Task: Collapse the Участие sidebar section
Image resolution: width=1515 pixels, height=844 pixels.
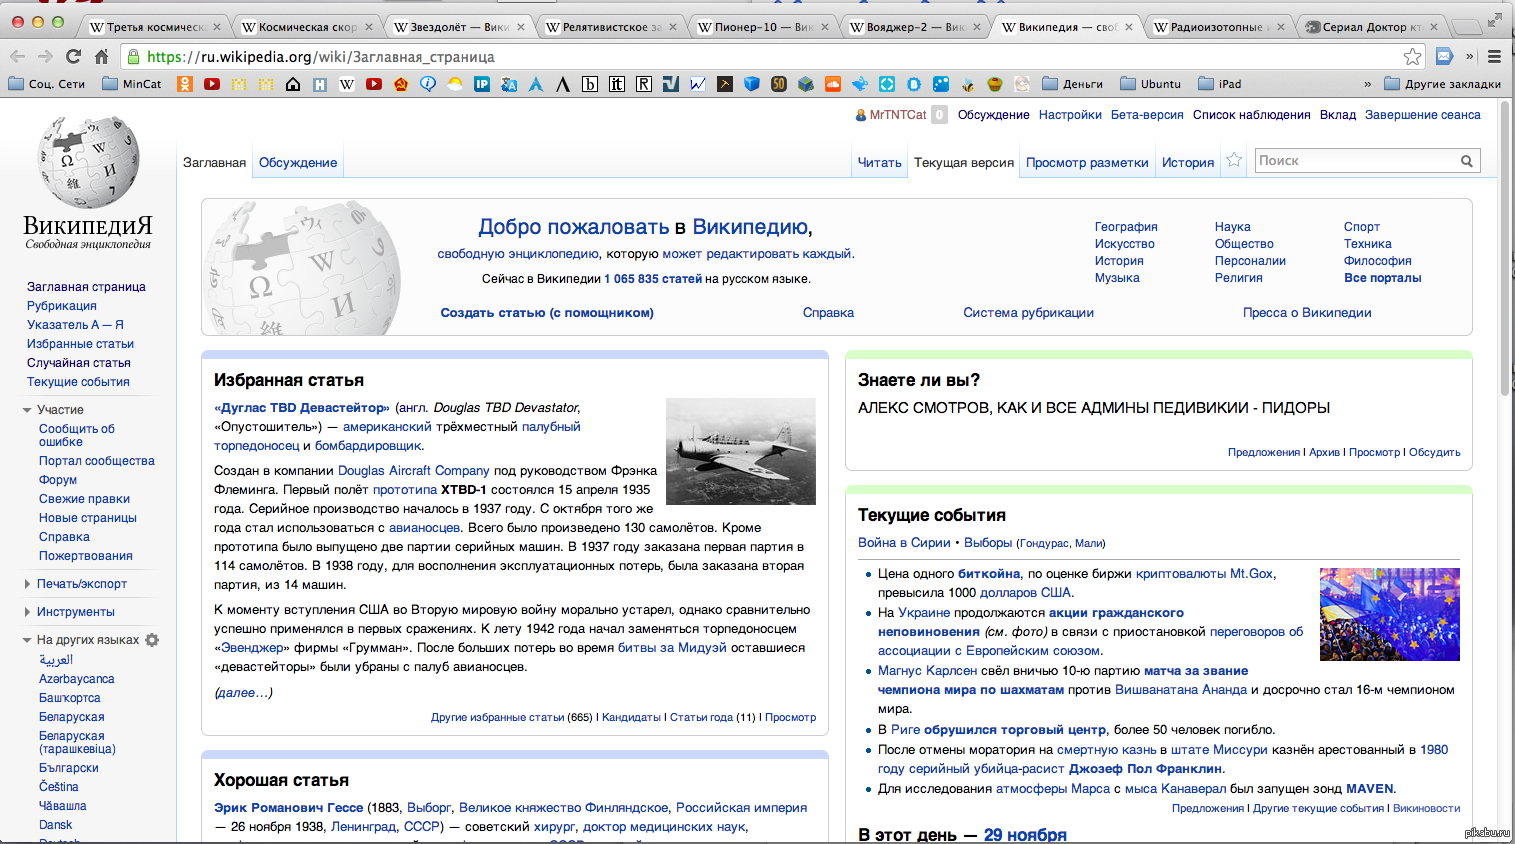Action: point(28,410)
